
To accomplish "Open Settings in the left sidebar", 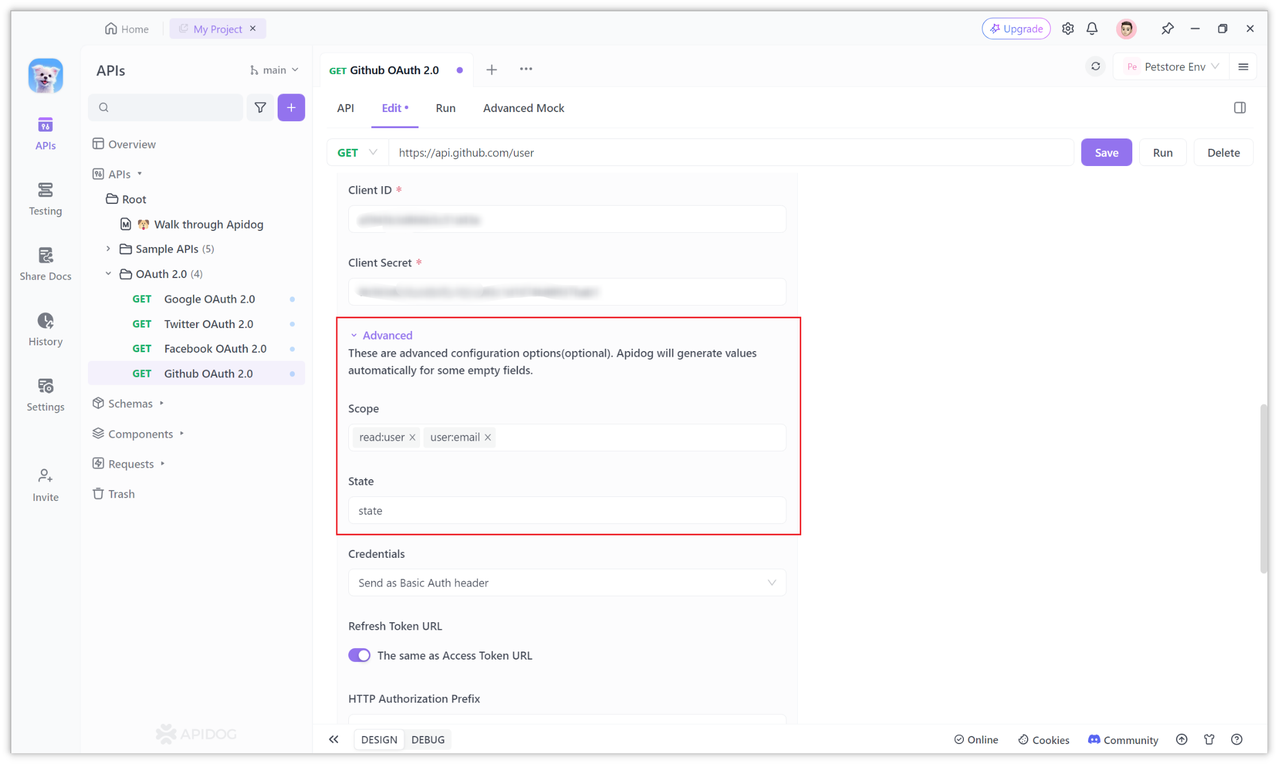I will tap(45, 395).
